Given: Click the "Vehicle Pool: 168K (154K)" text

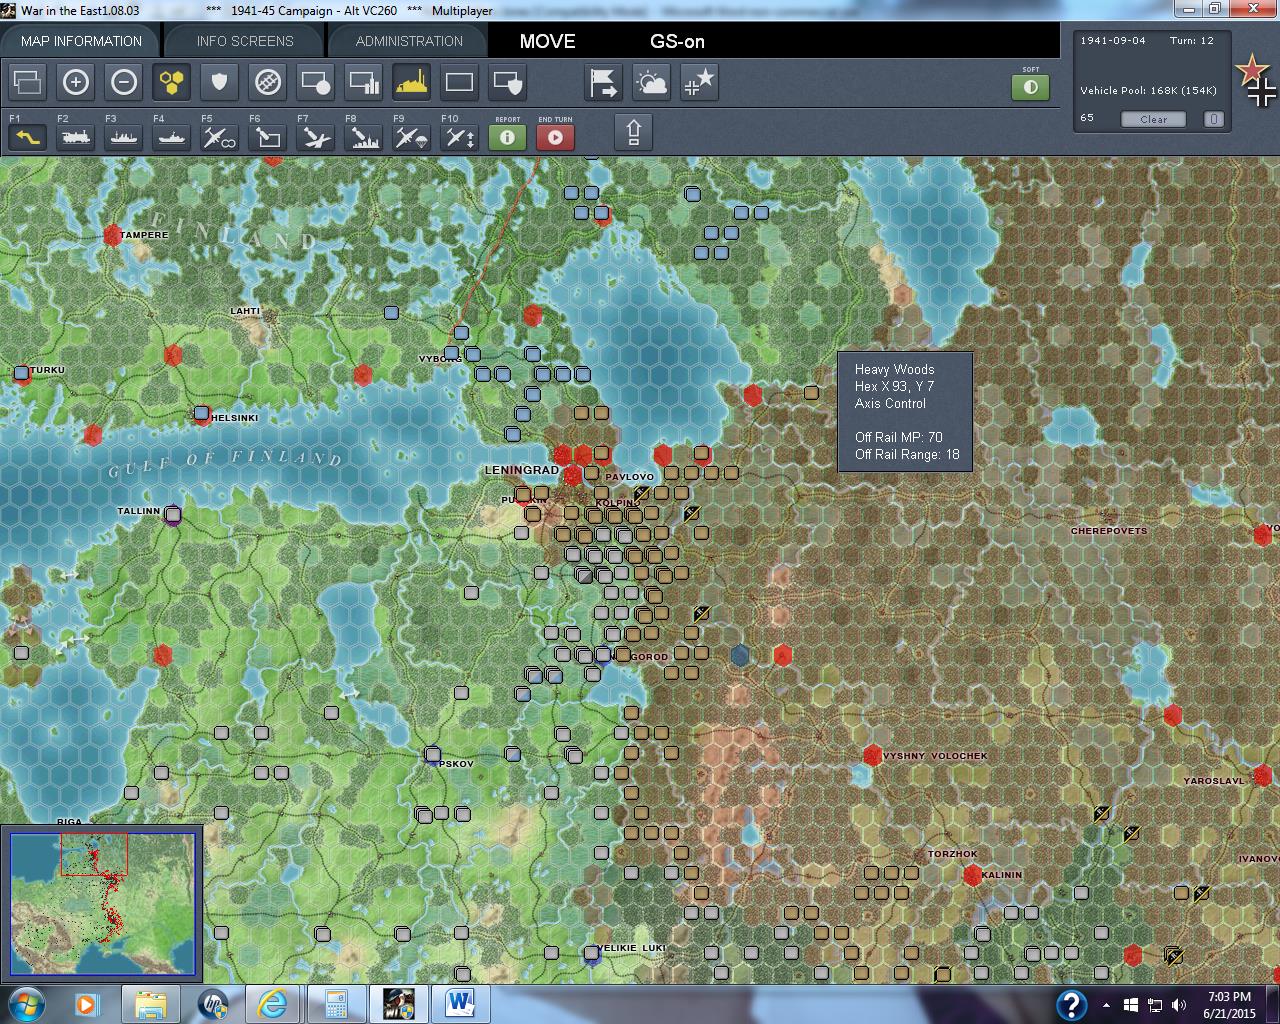Looking at the screenshot, I should pos(1149,90).
